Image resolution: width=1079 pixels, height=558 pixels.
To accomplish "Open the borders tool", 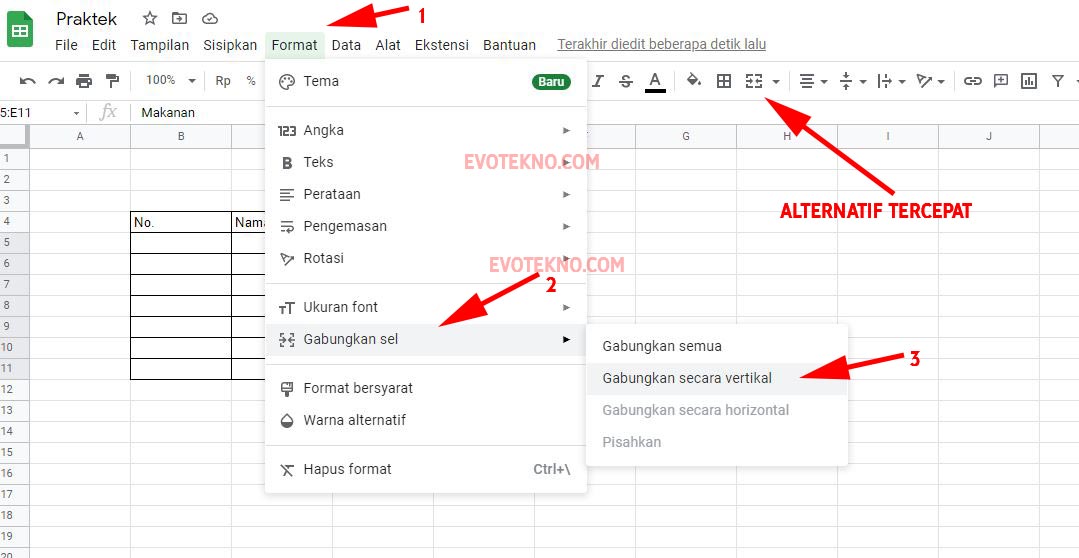I will [724, 81].
